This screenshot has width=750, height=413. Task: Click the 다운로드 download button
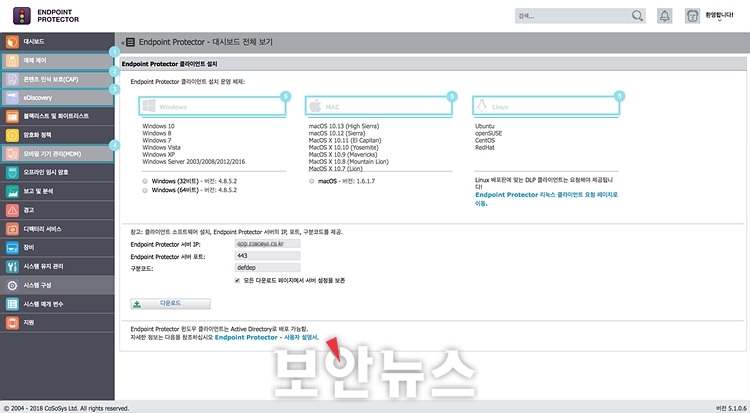point(170,303)
